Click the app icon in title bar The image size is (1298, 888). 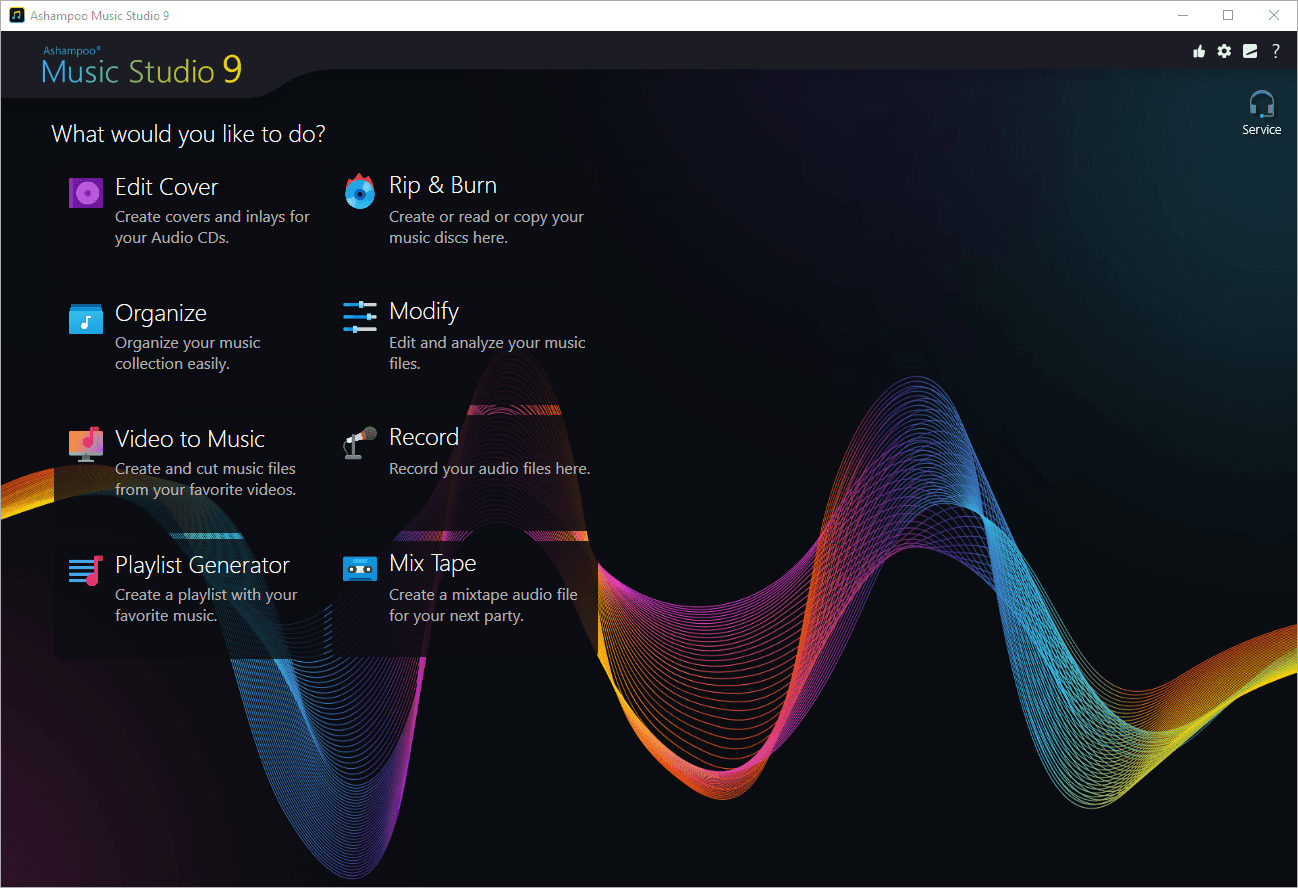click(16, 15)
